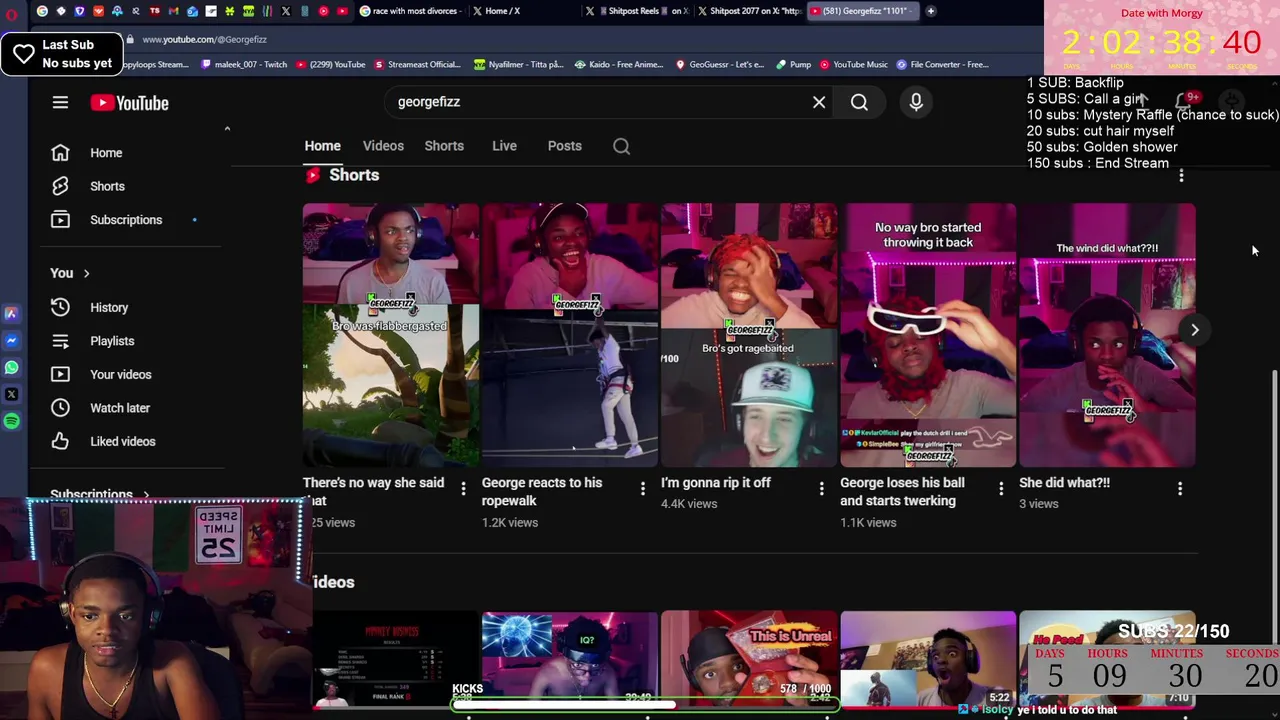Open the 'File Converter' bookmark

click(943, 65)
